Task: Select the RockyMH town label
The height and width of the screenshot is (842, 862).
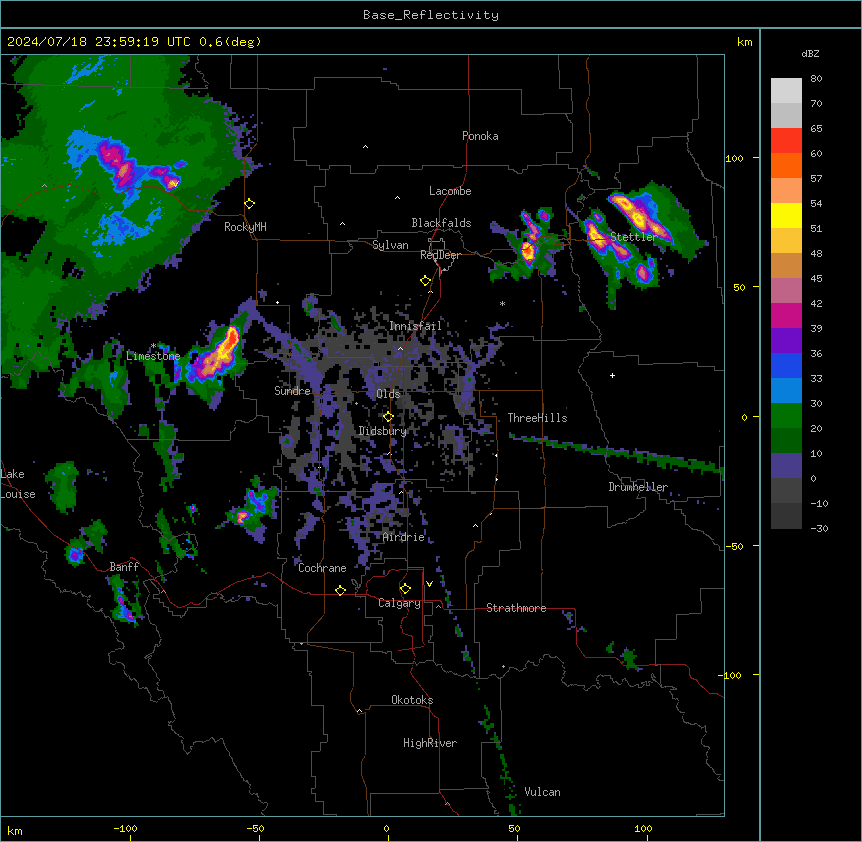Action: (x=245, y=227)
